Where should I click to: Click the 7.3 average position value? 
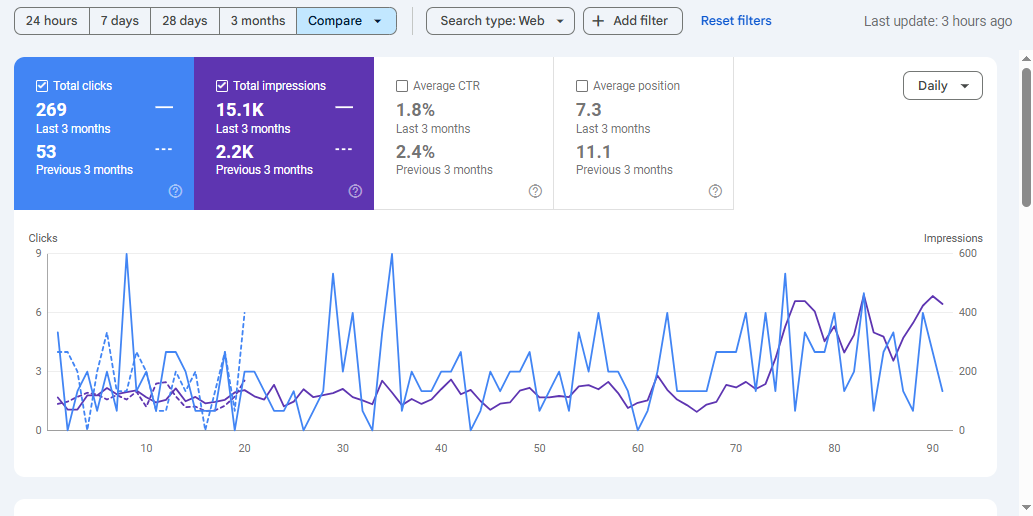(x=588, y=109)
